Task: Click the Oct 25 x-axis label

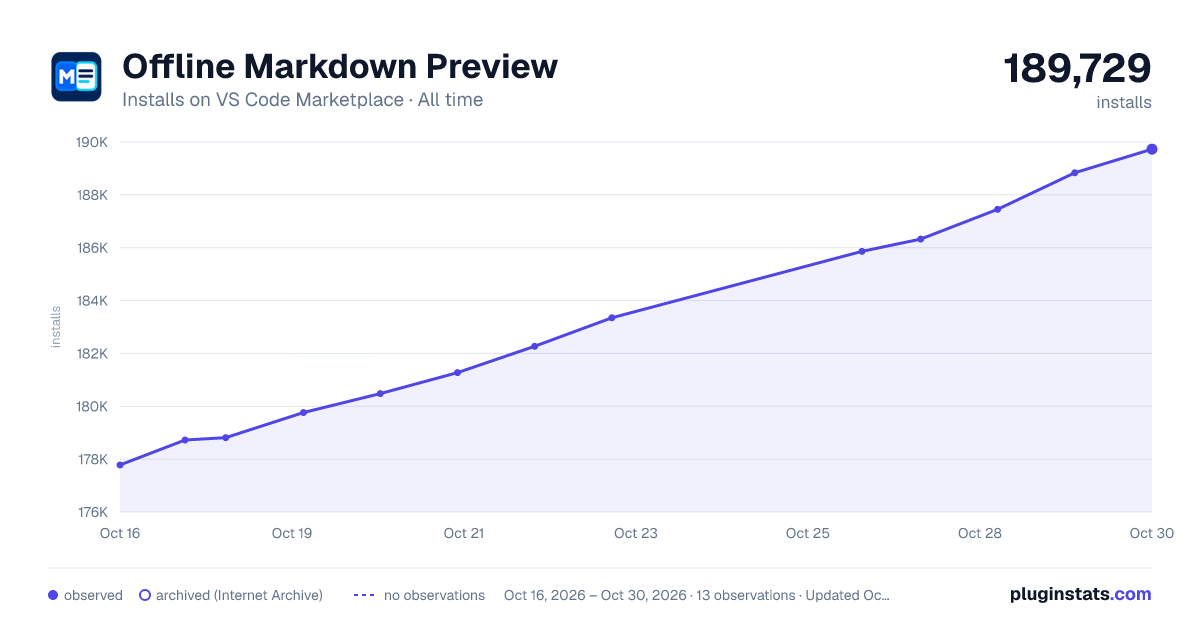Action: (808, 533)
